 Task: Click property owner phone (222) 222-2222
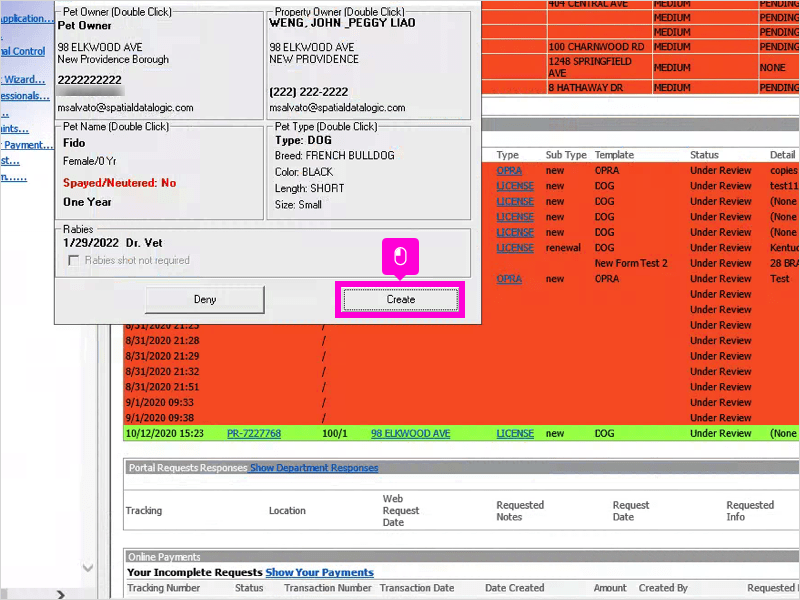coord(308,92)
